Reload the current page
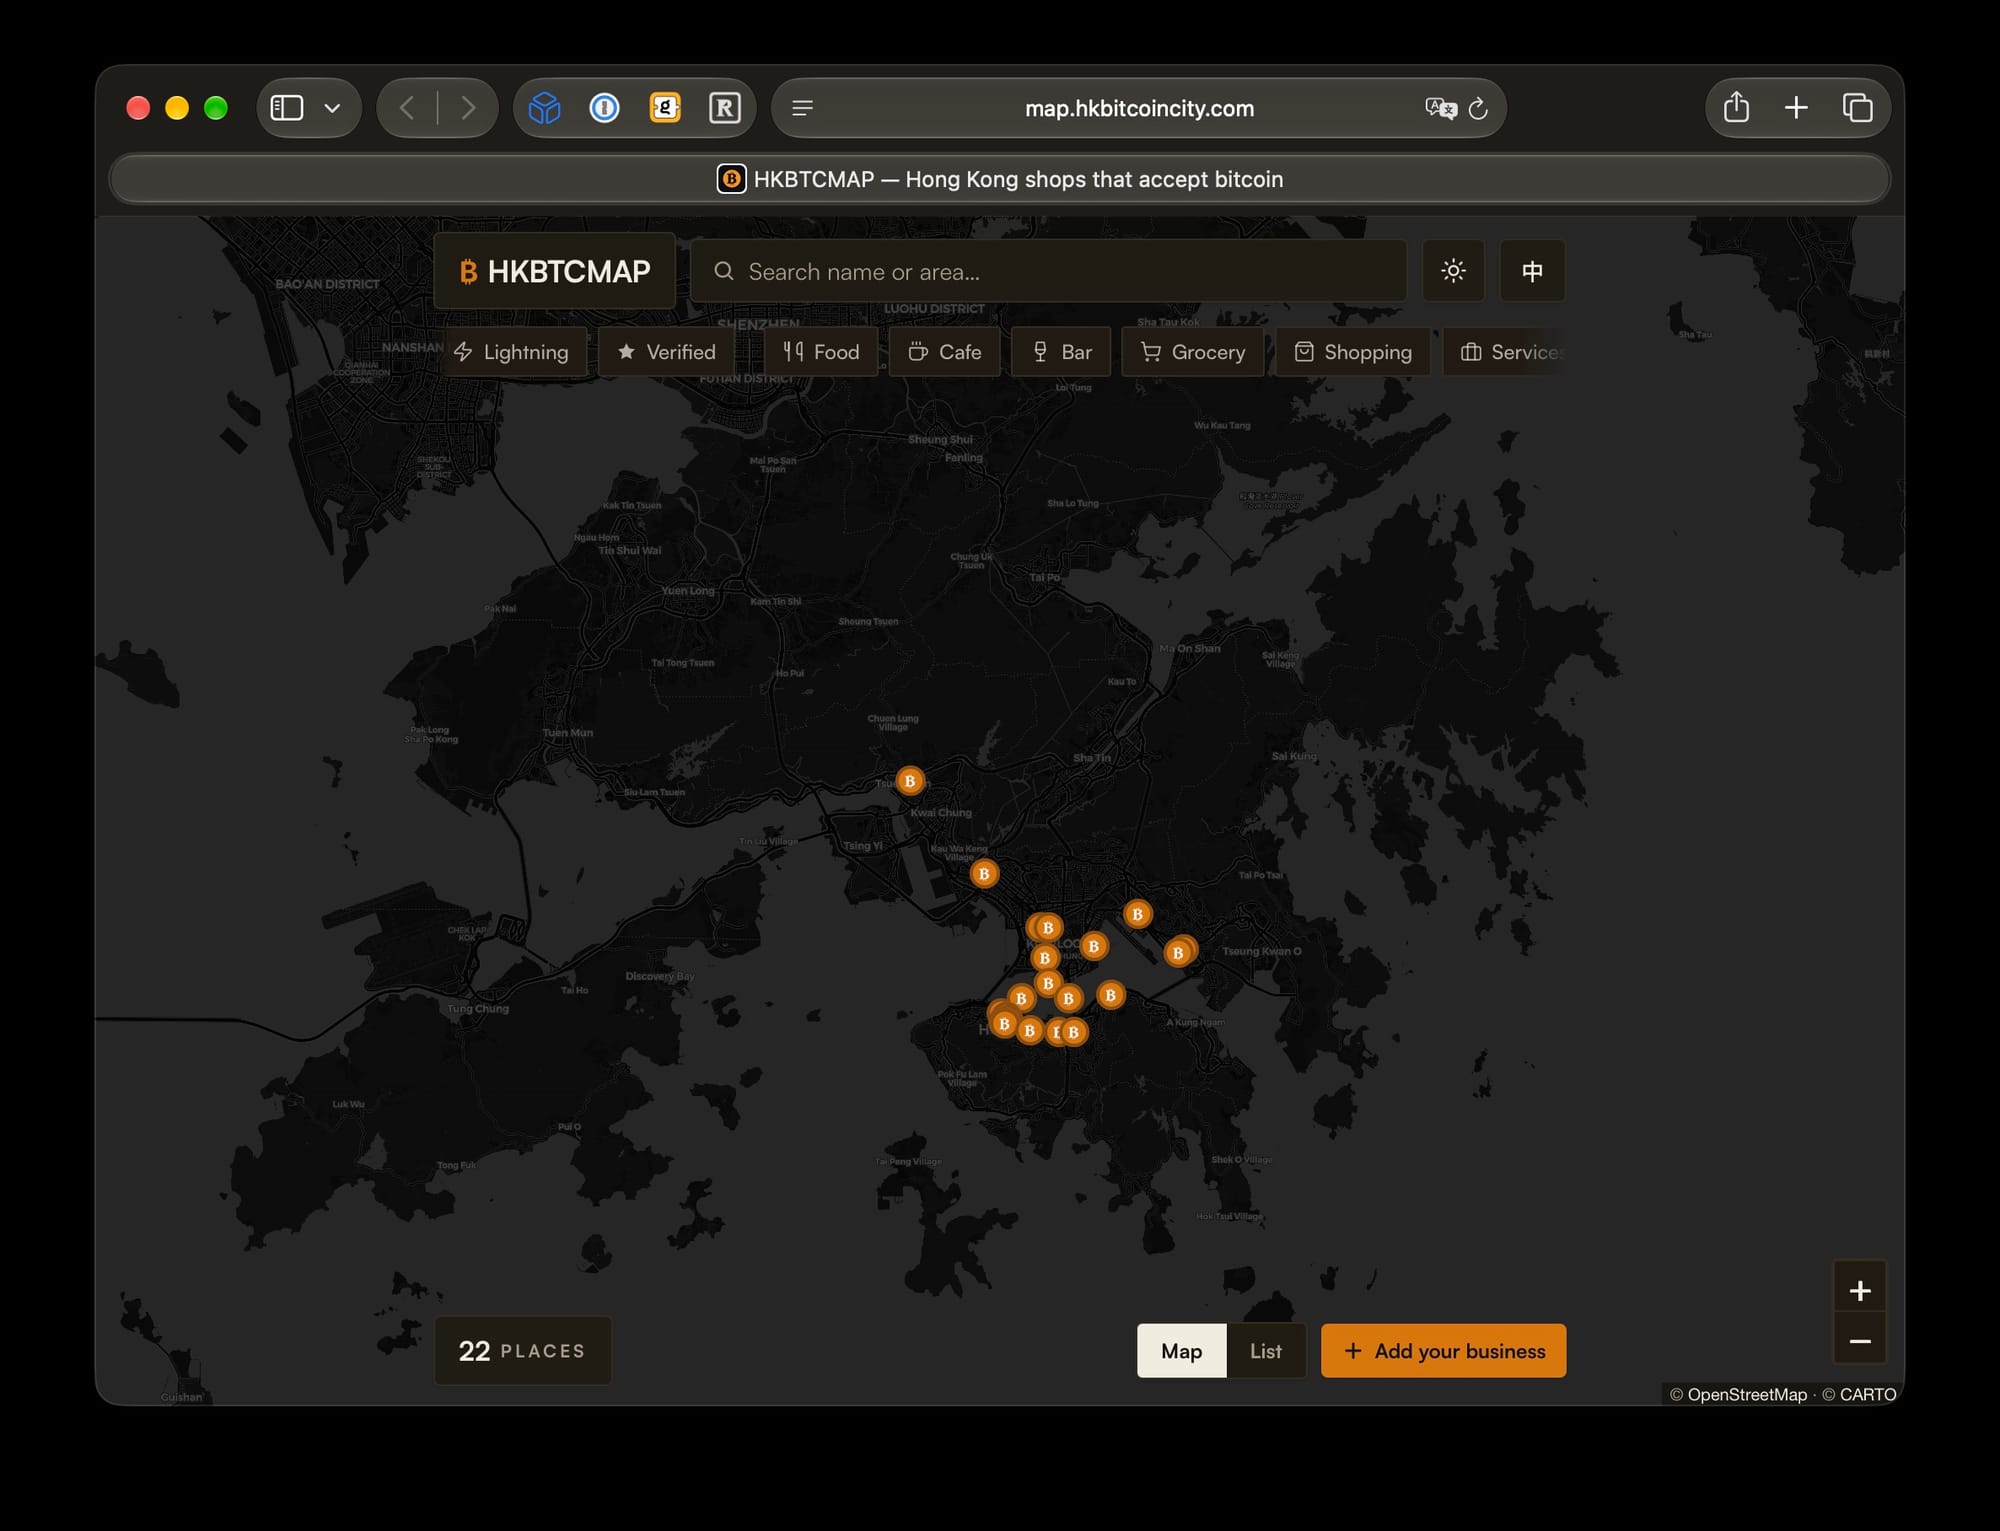Image resolution: width=2000 pixels, height=1531 pixels. (1479, 108)
